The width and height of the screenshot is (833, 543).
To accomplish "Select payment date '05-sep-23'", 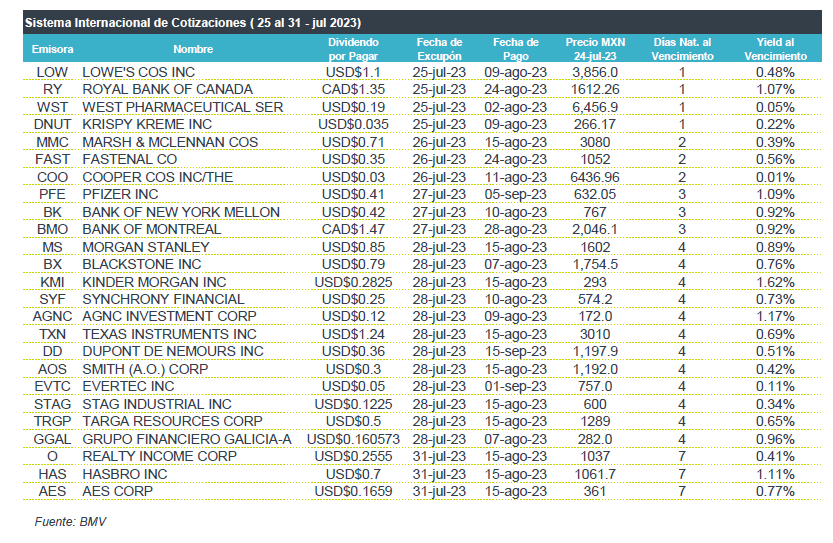I will [x=515, y=194].
